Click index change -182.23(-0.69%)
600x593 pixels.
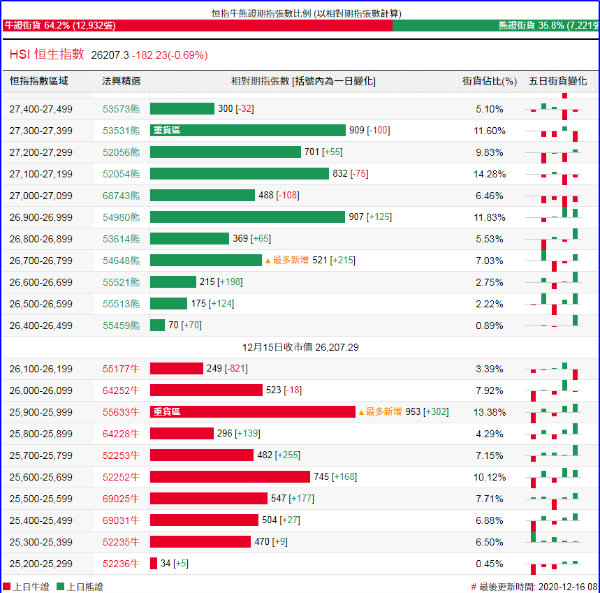pos(170,55)
